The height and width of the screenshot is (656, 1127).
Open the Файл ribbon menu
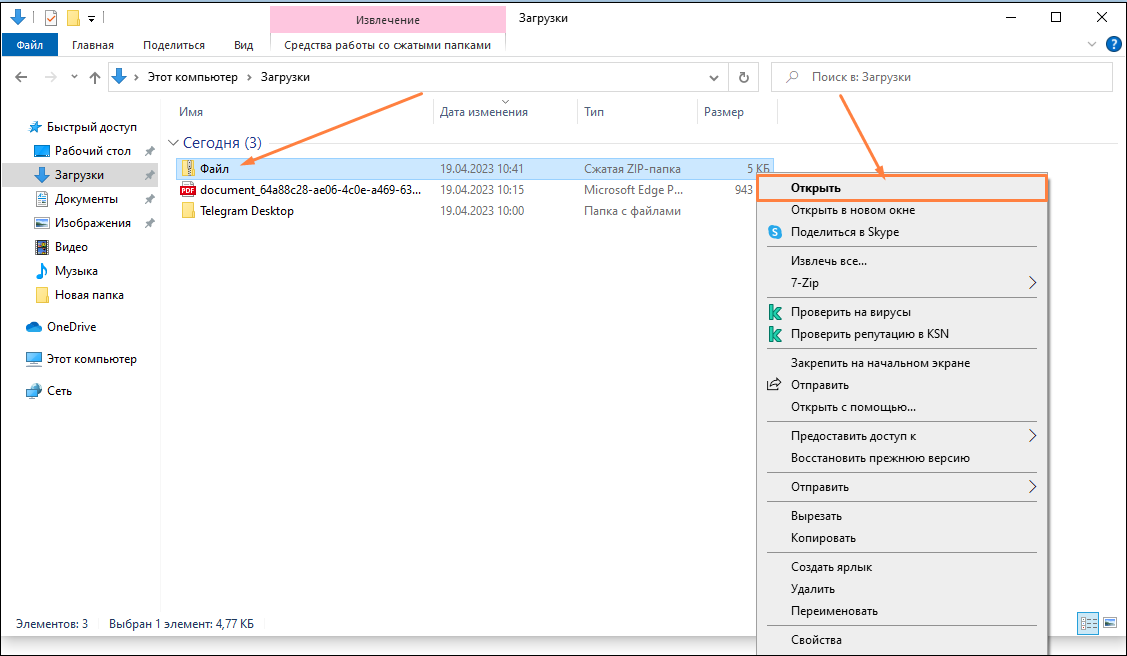pos(29,45)
